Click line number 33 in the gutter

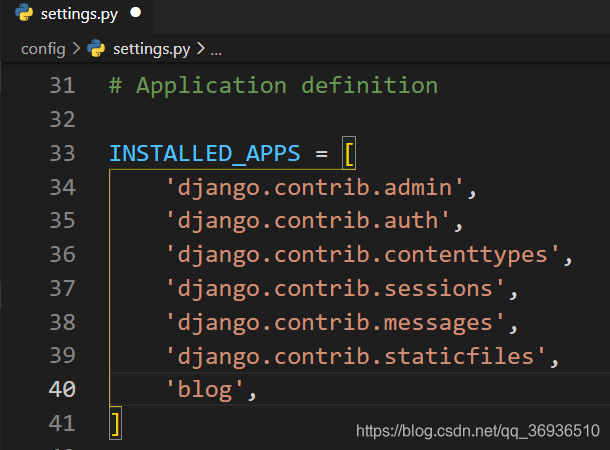point(62,153)
